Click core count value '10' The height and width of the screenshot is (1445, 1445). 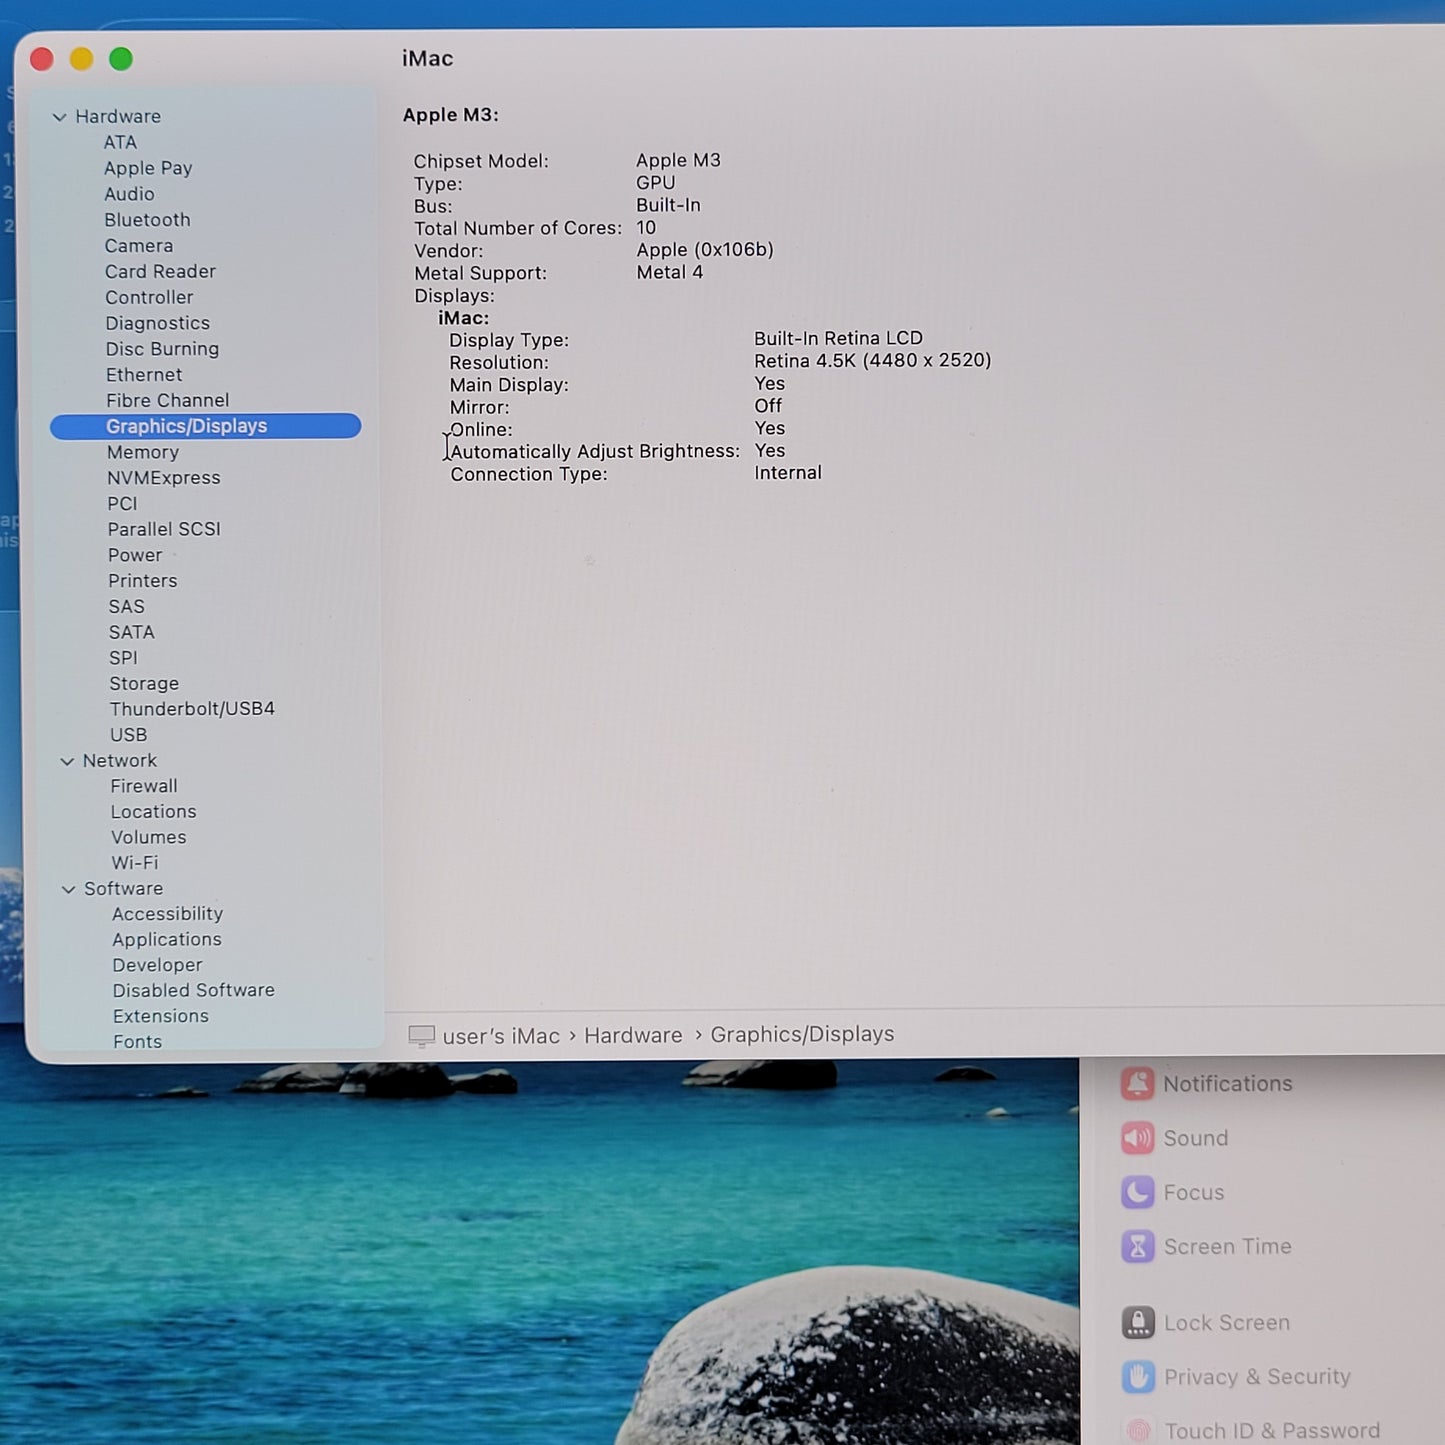646,228
